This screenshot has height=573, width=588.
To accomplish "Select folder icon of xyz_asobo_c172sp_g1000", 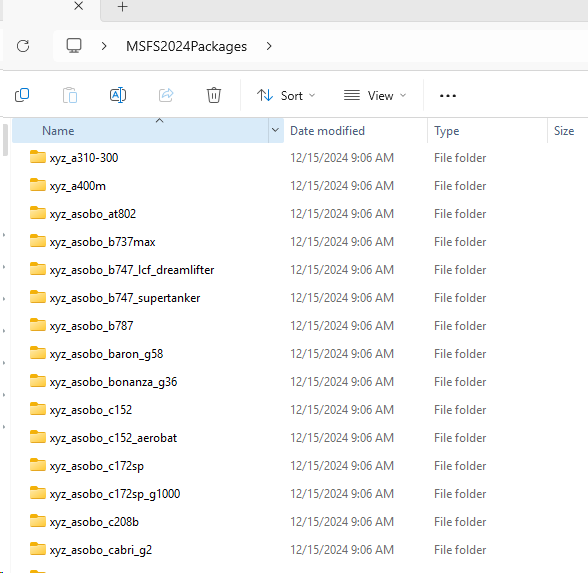I will click(x=38, y=493).
